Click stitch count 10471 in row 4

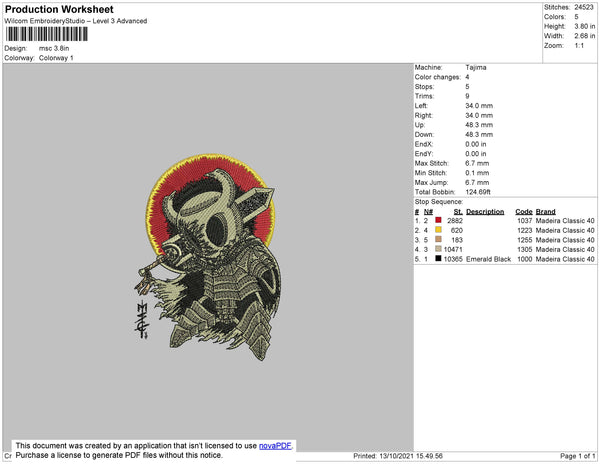(x=453, y=249)
